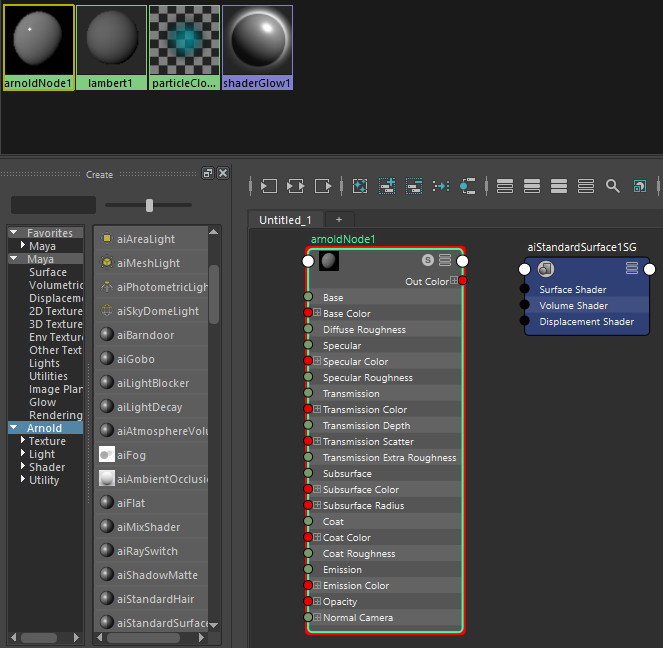Collapse the Favorites tree category
The width and height of the screenshot is (663, 648).
pyautogui.click(x=14, y=232)
